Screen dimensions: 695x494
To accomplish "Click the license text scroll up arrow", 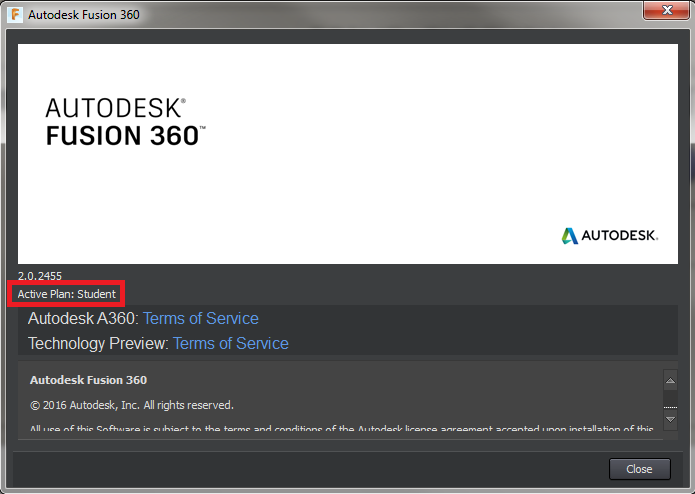I will coord(670,381).
